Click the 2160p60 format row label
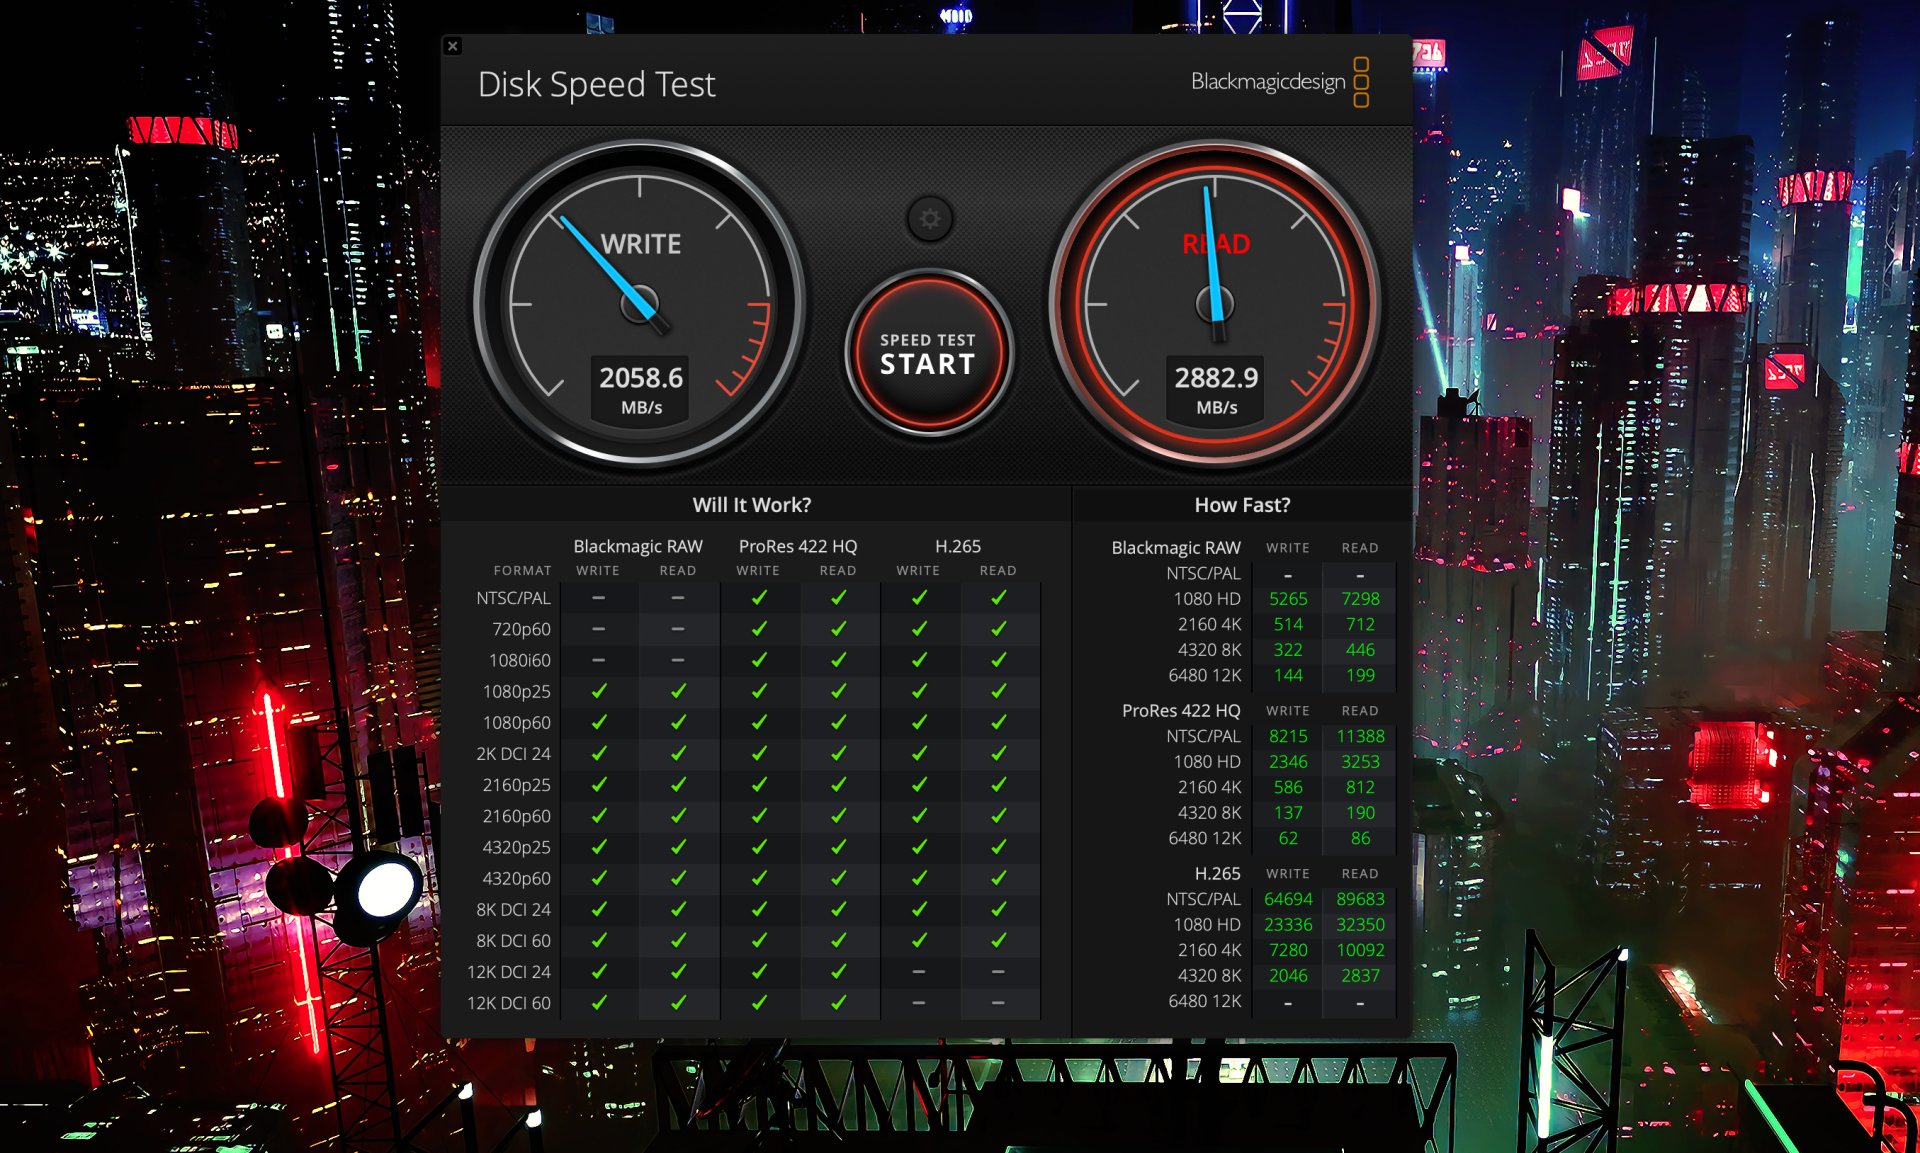The image size is (1920, 1153). pyautogui.click(x=516, y=816)
